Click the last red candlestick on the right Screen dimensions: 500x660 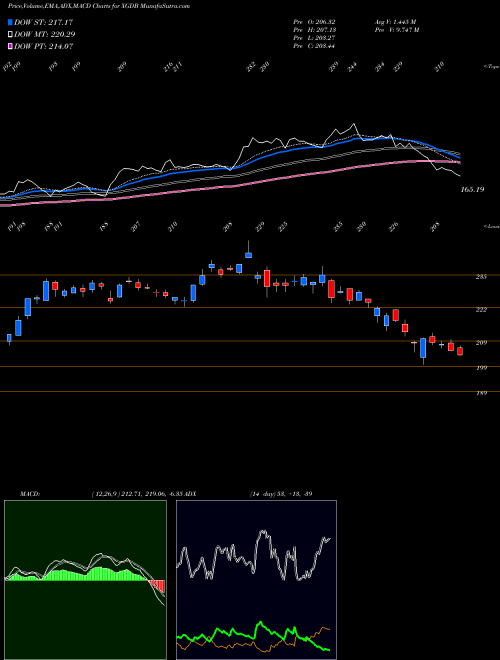click(x=460, y=351)
